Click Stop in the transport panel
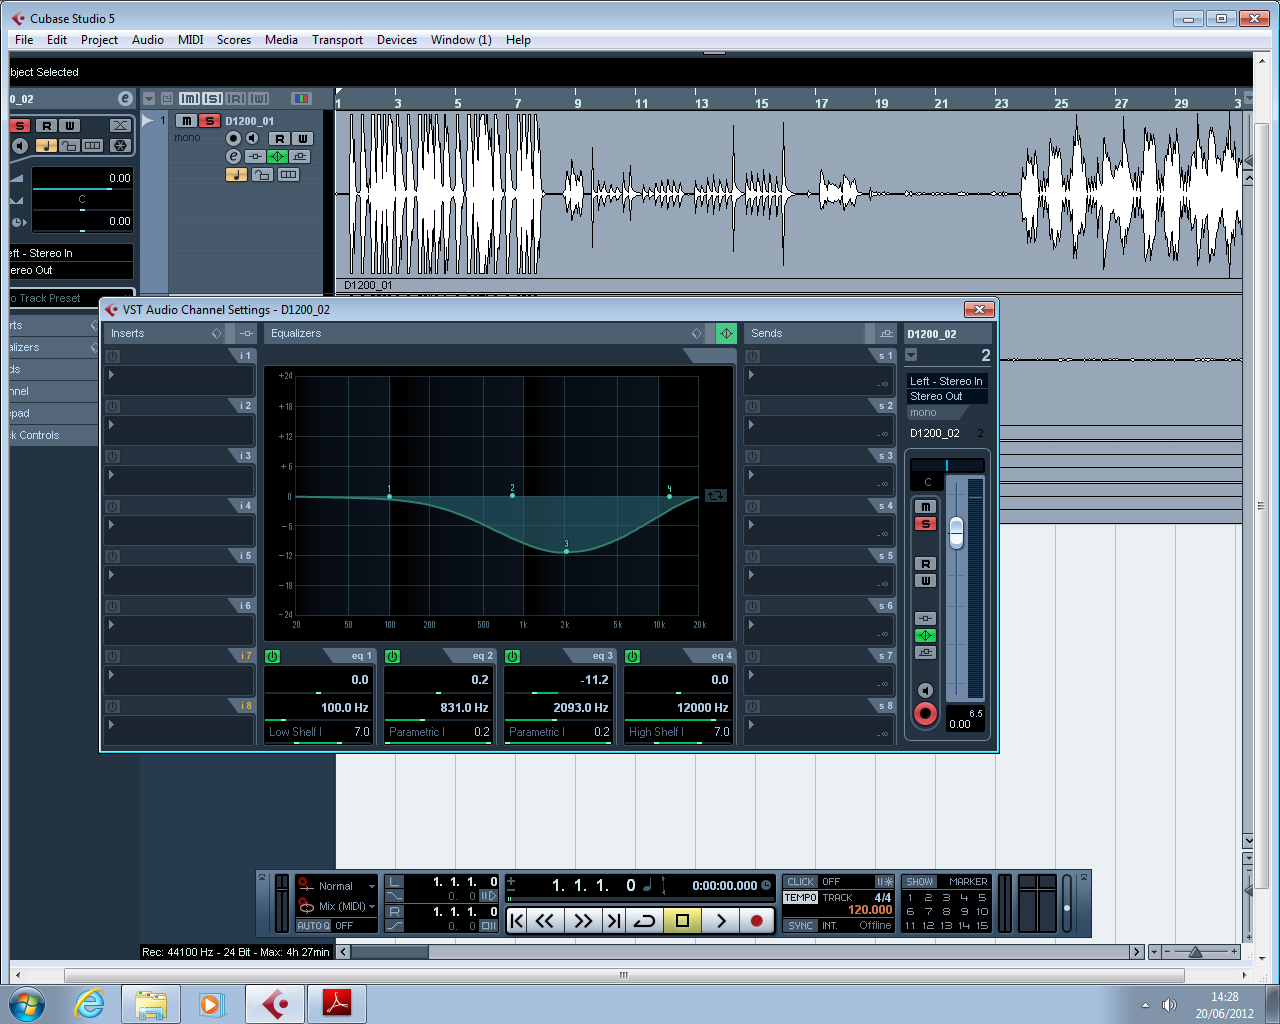This screenshot has width=1280, height=1024. click(683, 921)
